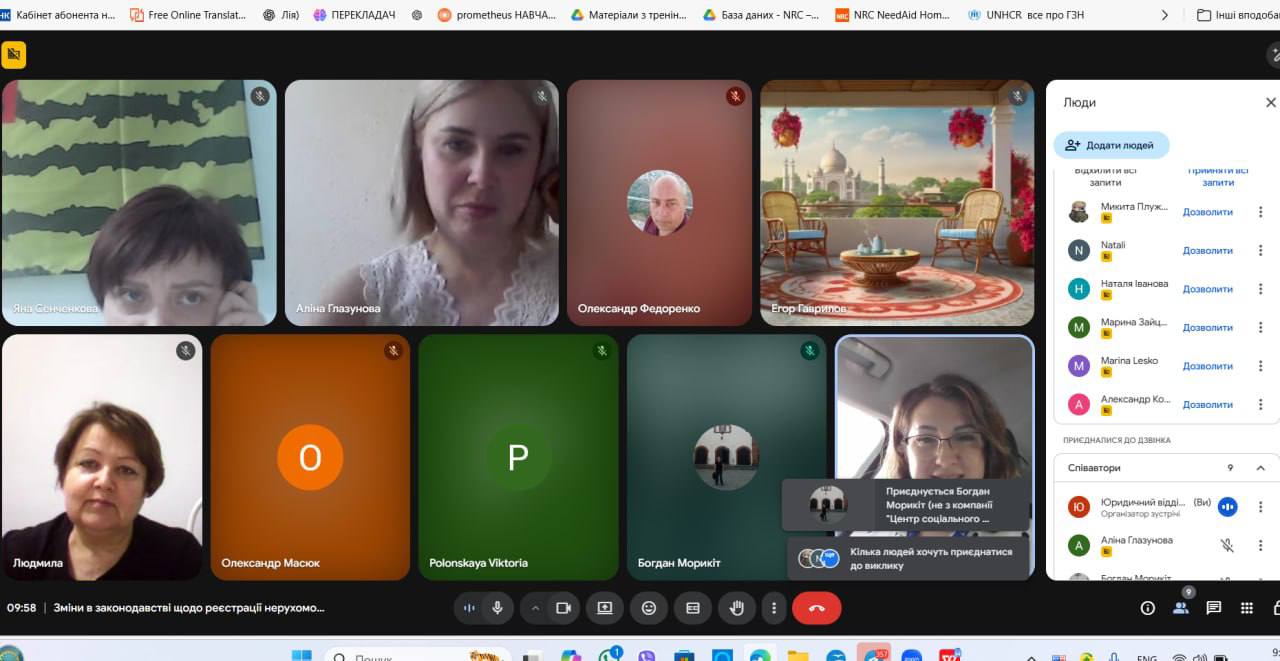
Task: Click the red leave call button
Action: (x=816, y=608)
